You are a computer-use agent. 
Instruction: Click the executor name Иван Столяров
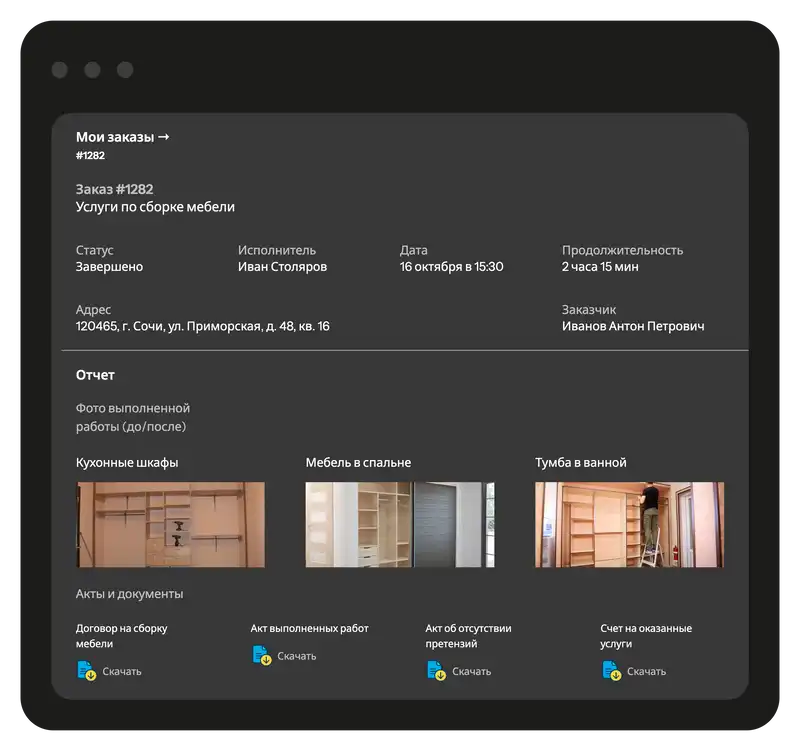tap(282, 267)
